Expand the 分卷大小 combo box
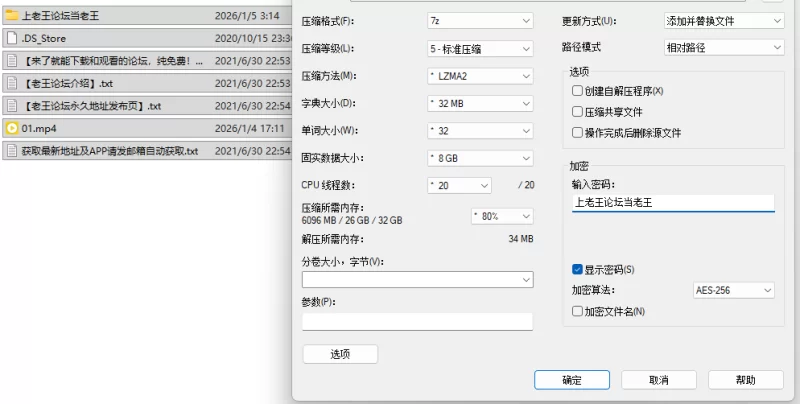 pyautogui.click(x=417, y=280)
